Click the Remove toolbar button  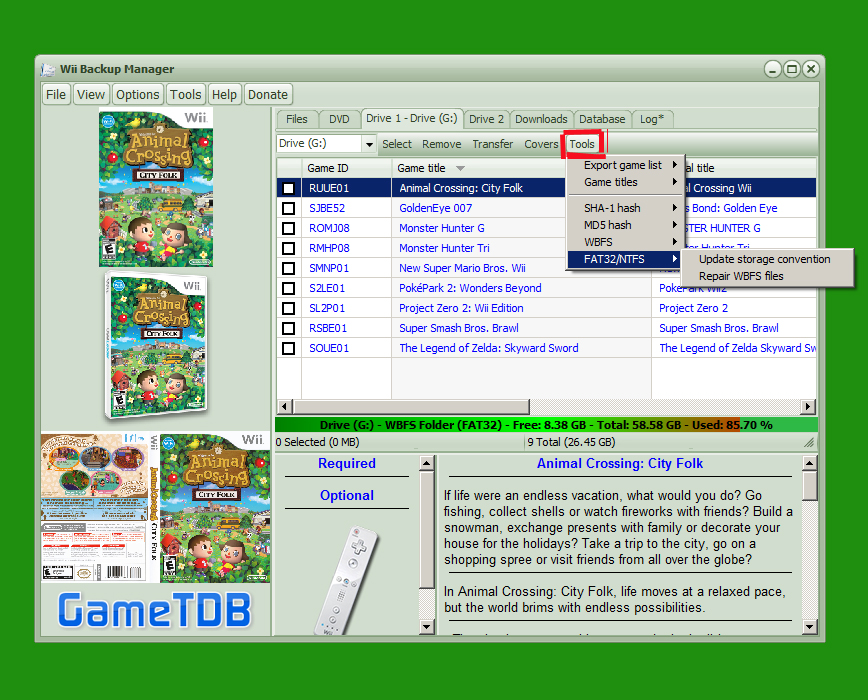click(x=442, y=144)
